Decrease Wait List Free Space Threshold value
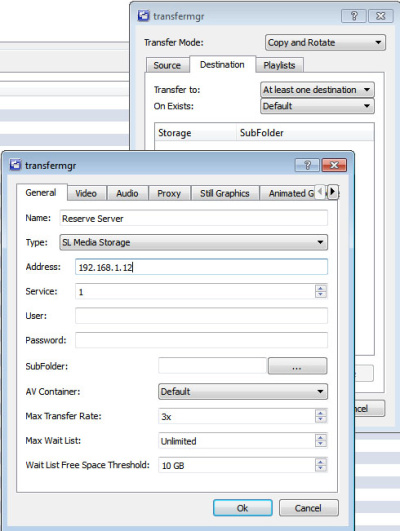Image resolution: width=400 pixels, height=531 pixels. (320, 468)
